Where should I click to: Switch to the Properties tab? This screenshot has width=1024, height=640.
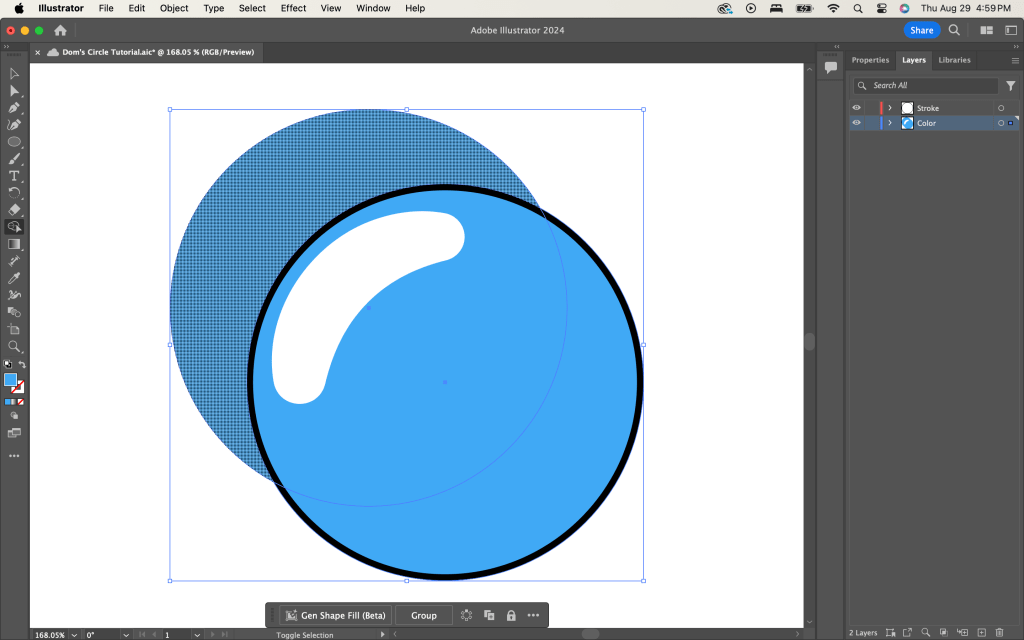tap(870, 60)
